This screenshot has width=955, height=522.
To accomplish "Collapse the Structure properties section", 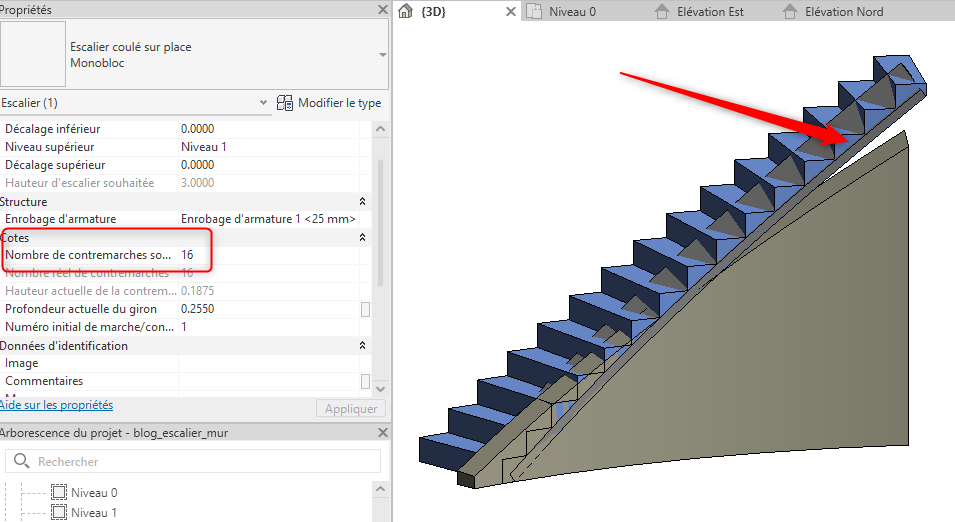I will click(362, 202).
